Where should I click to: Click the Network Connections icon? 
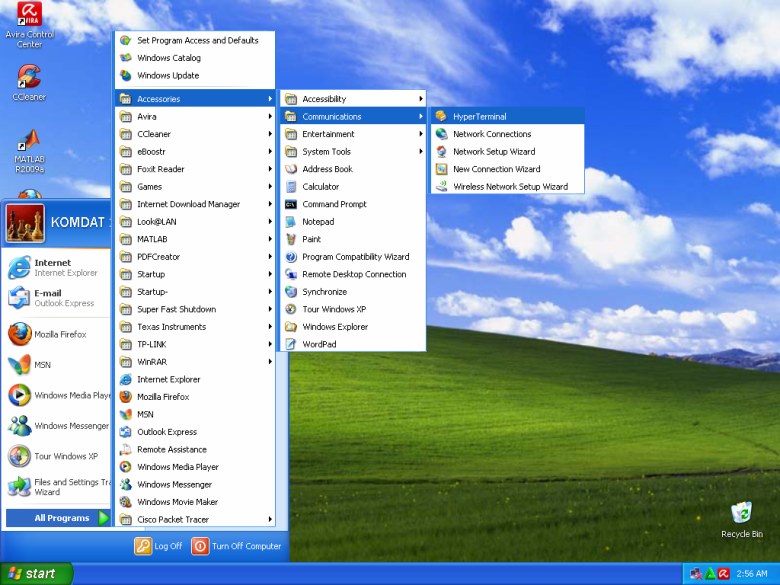441,134
